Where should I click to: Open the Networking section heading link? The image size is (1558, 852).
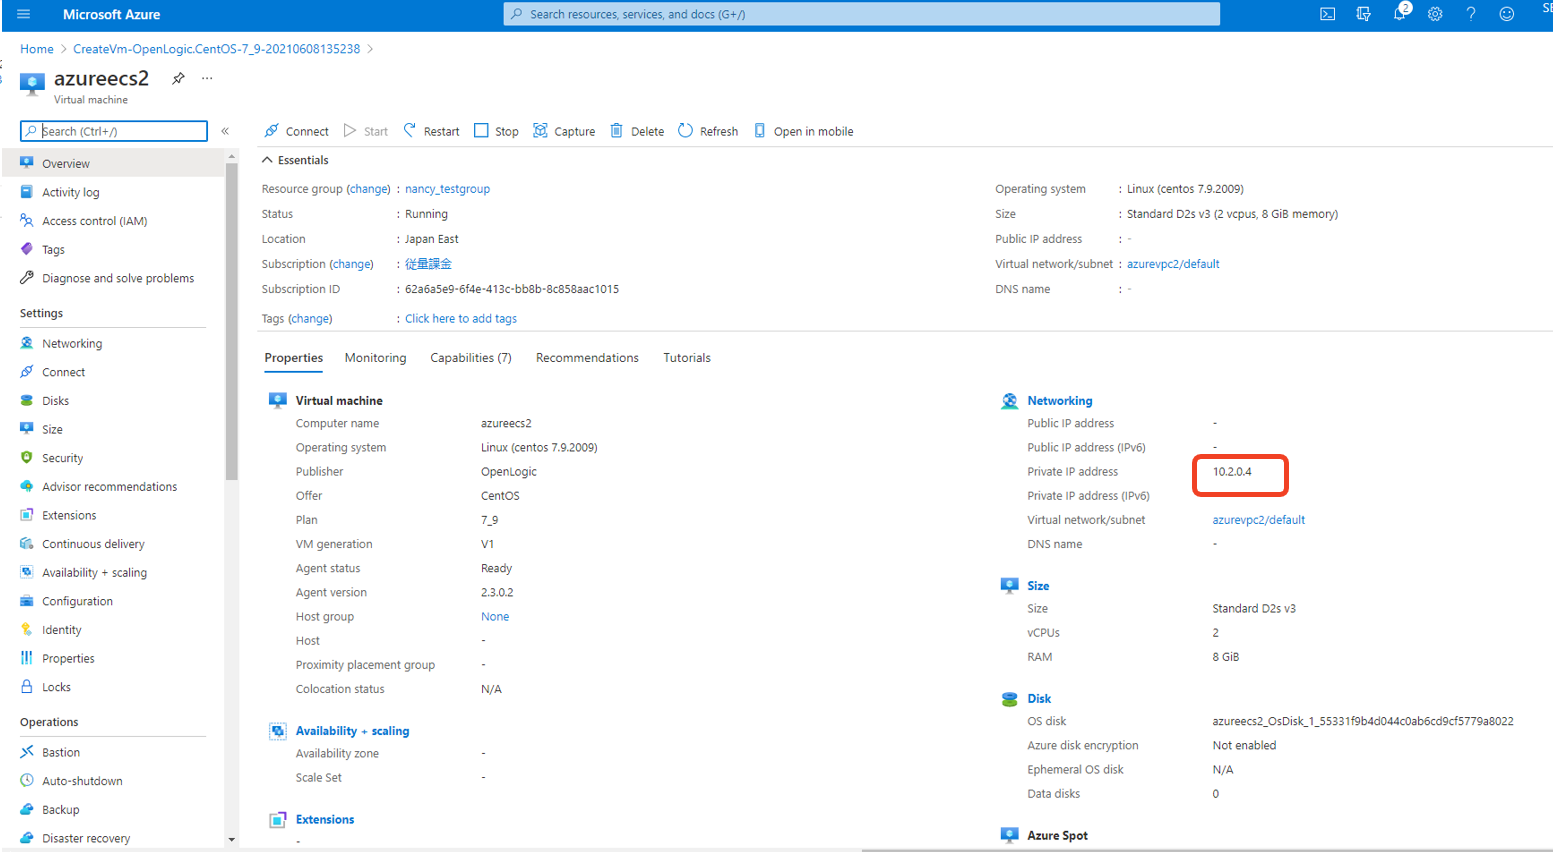[x=1060, y=401]
